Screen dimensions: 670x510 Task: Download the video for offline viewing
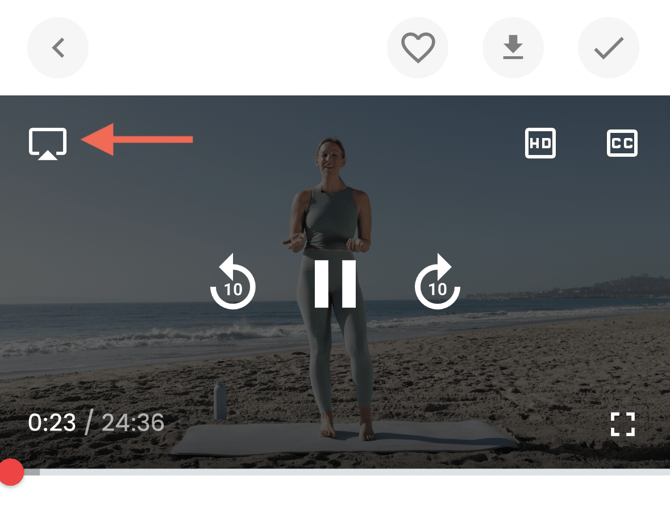coord(513,48)
